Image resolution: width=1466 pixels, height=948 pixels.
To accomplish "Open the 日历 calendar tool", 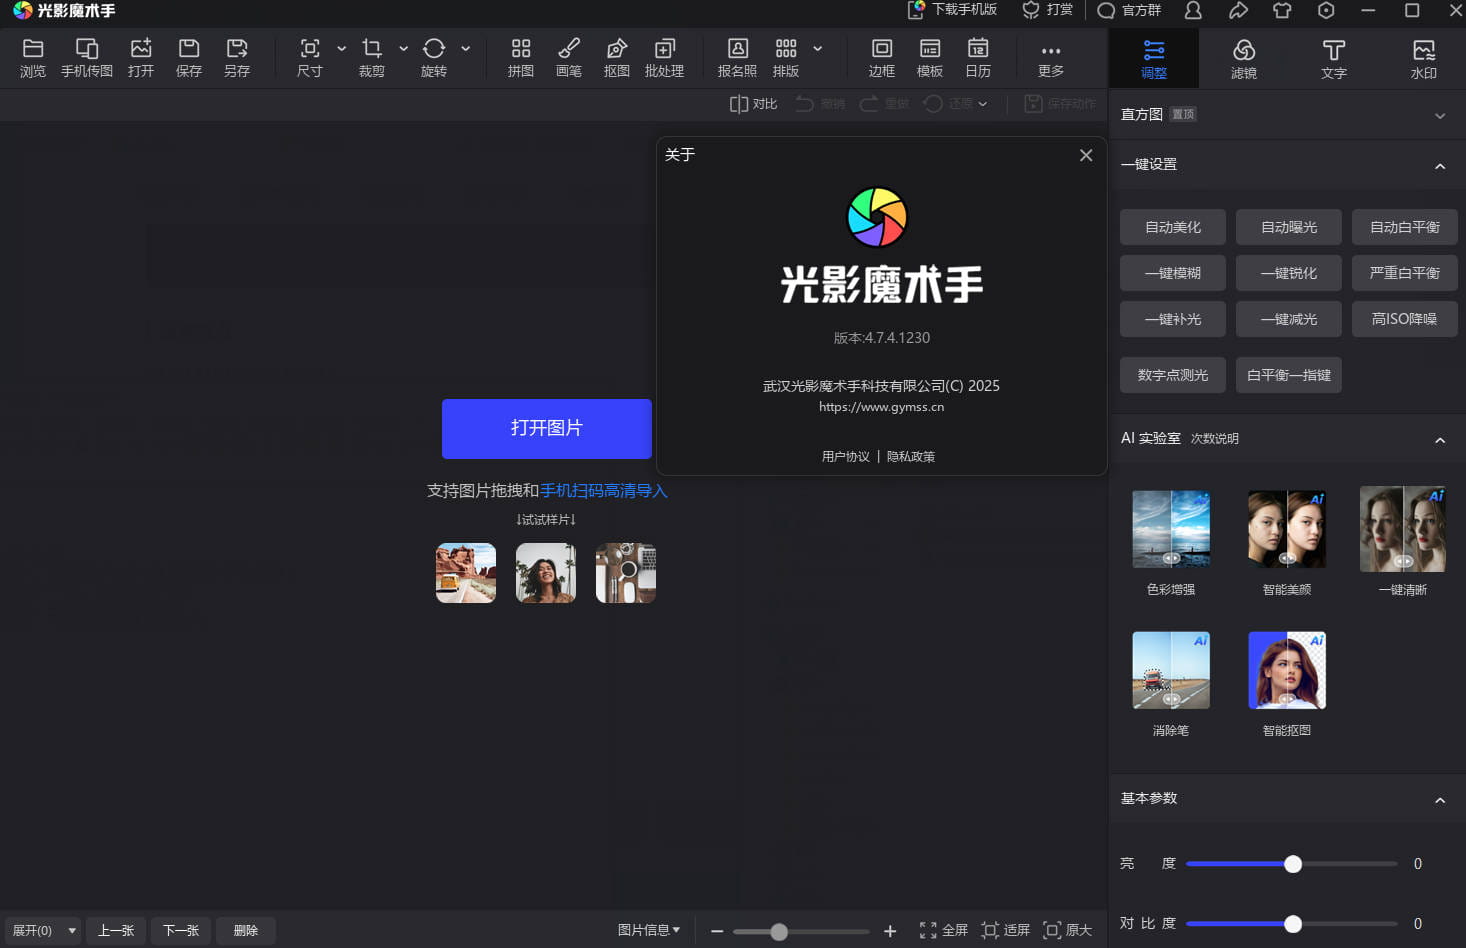I will tap(978, 57).
